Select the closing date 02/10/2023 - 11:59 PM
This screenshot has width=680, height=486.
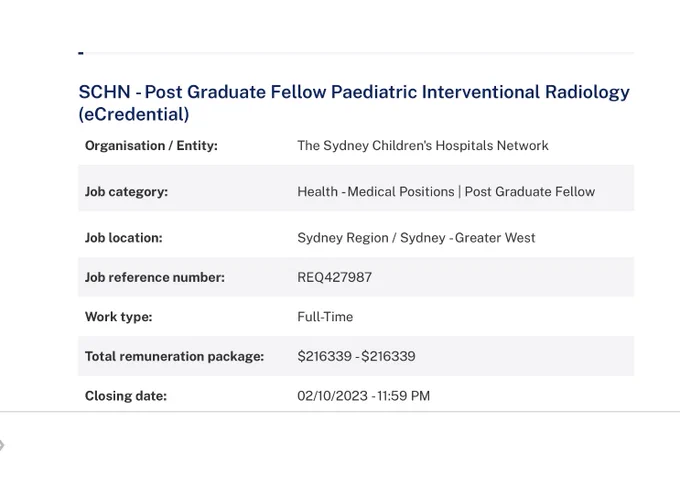[363, 396]
